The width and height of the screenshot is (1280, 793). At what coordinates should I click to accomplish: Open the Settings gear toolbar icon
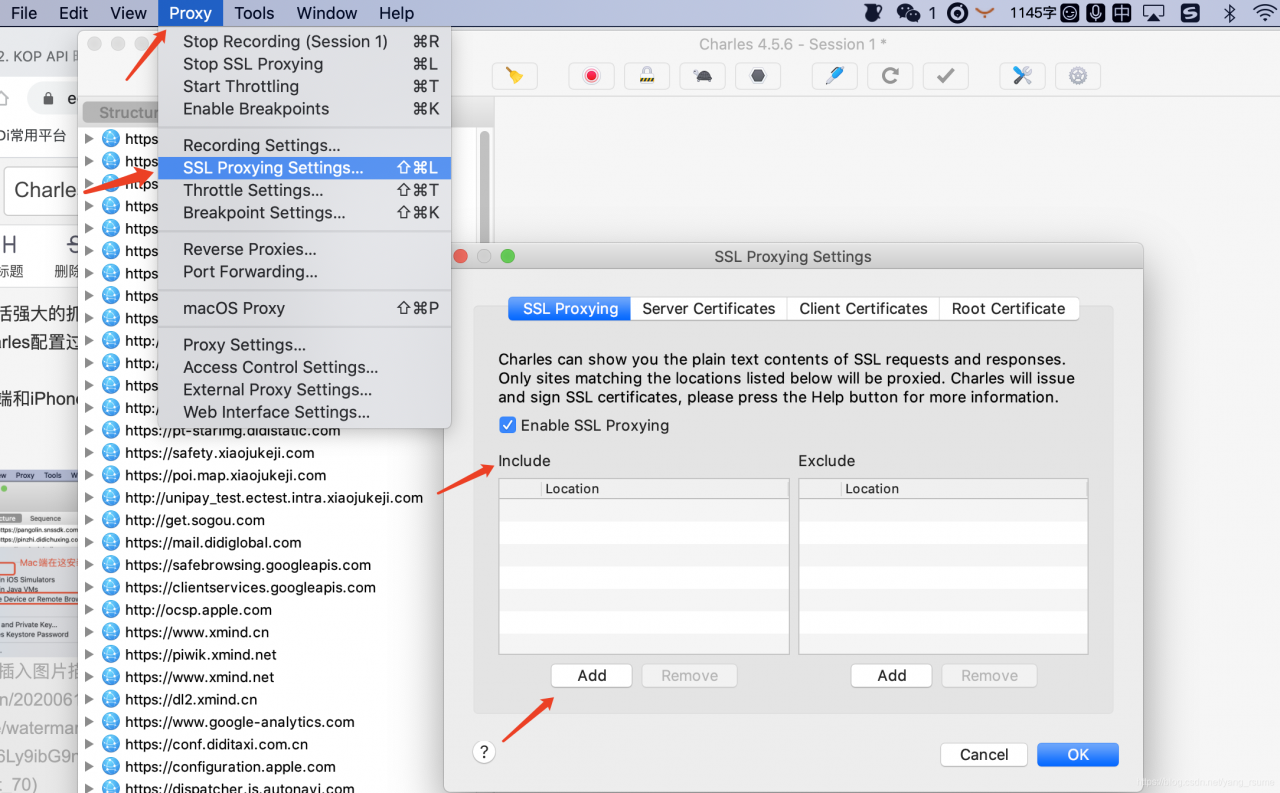1077,76
